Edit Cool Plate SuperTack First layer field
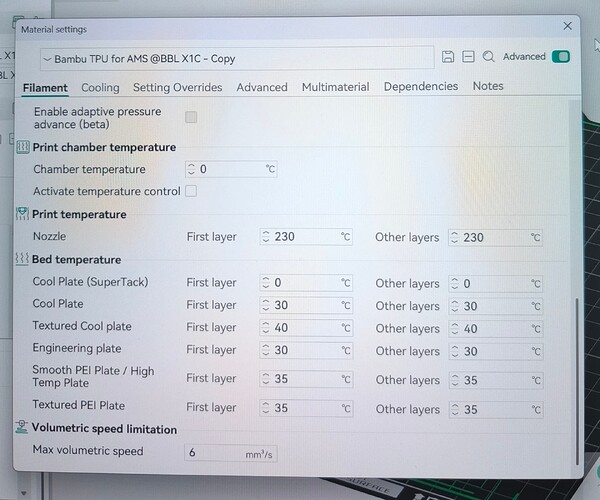600x500 pixels. [x=306, y=283]
